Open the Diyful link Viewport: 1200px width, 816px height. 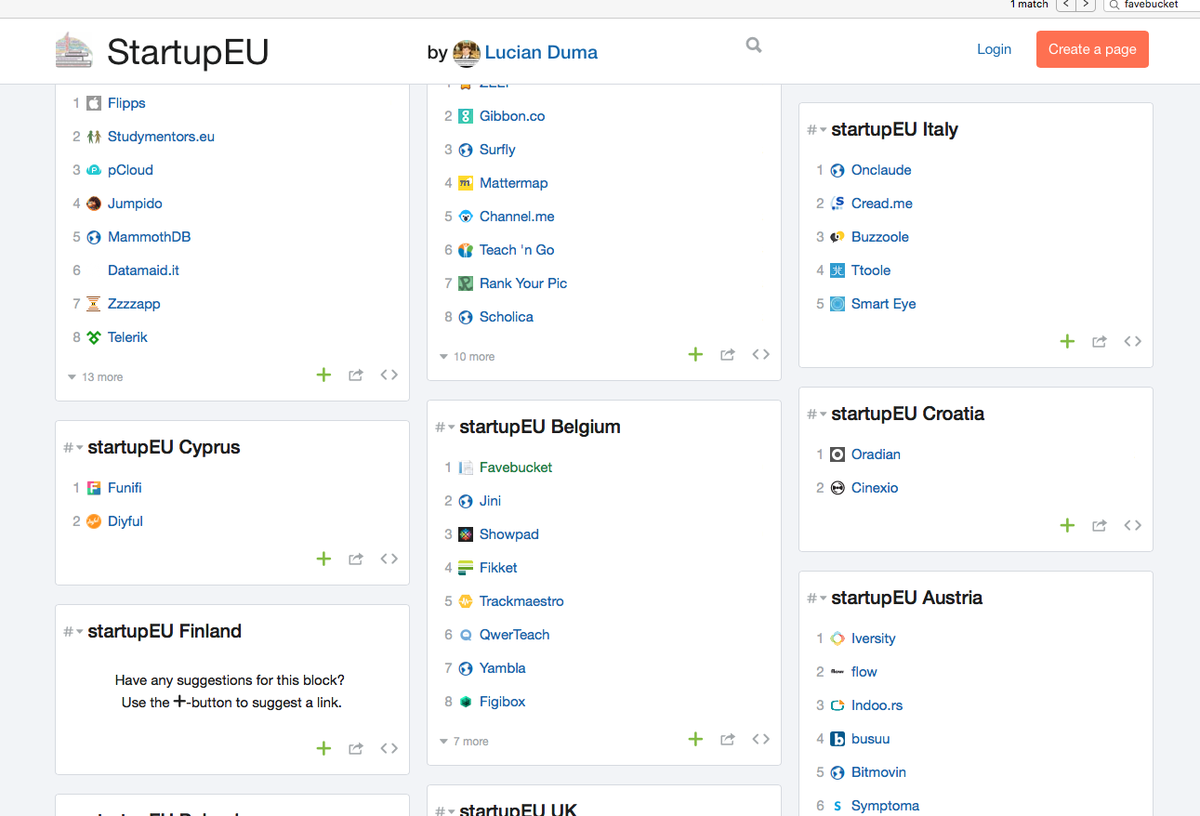point(125,521)
